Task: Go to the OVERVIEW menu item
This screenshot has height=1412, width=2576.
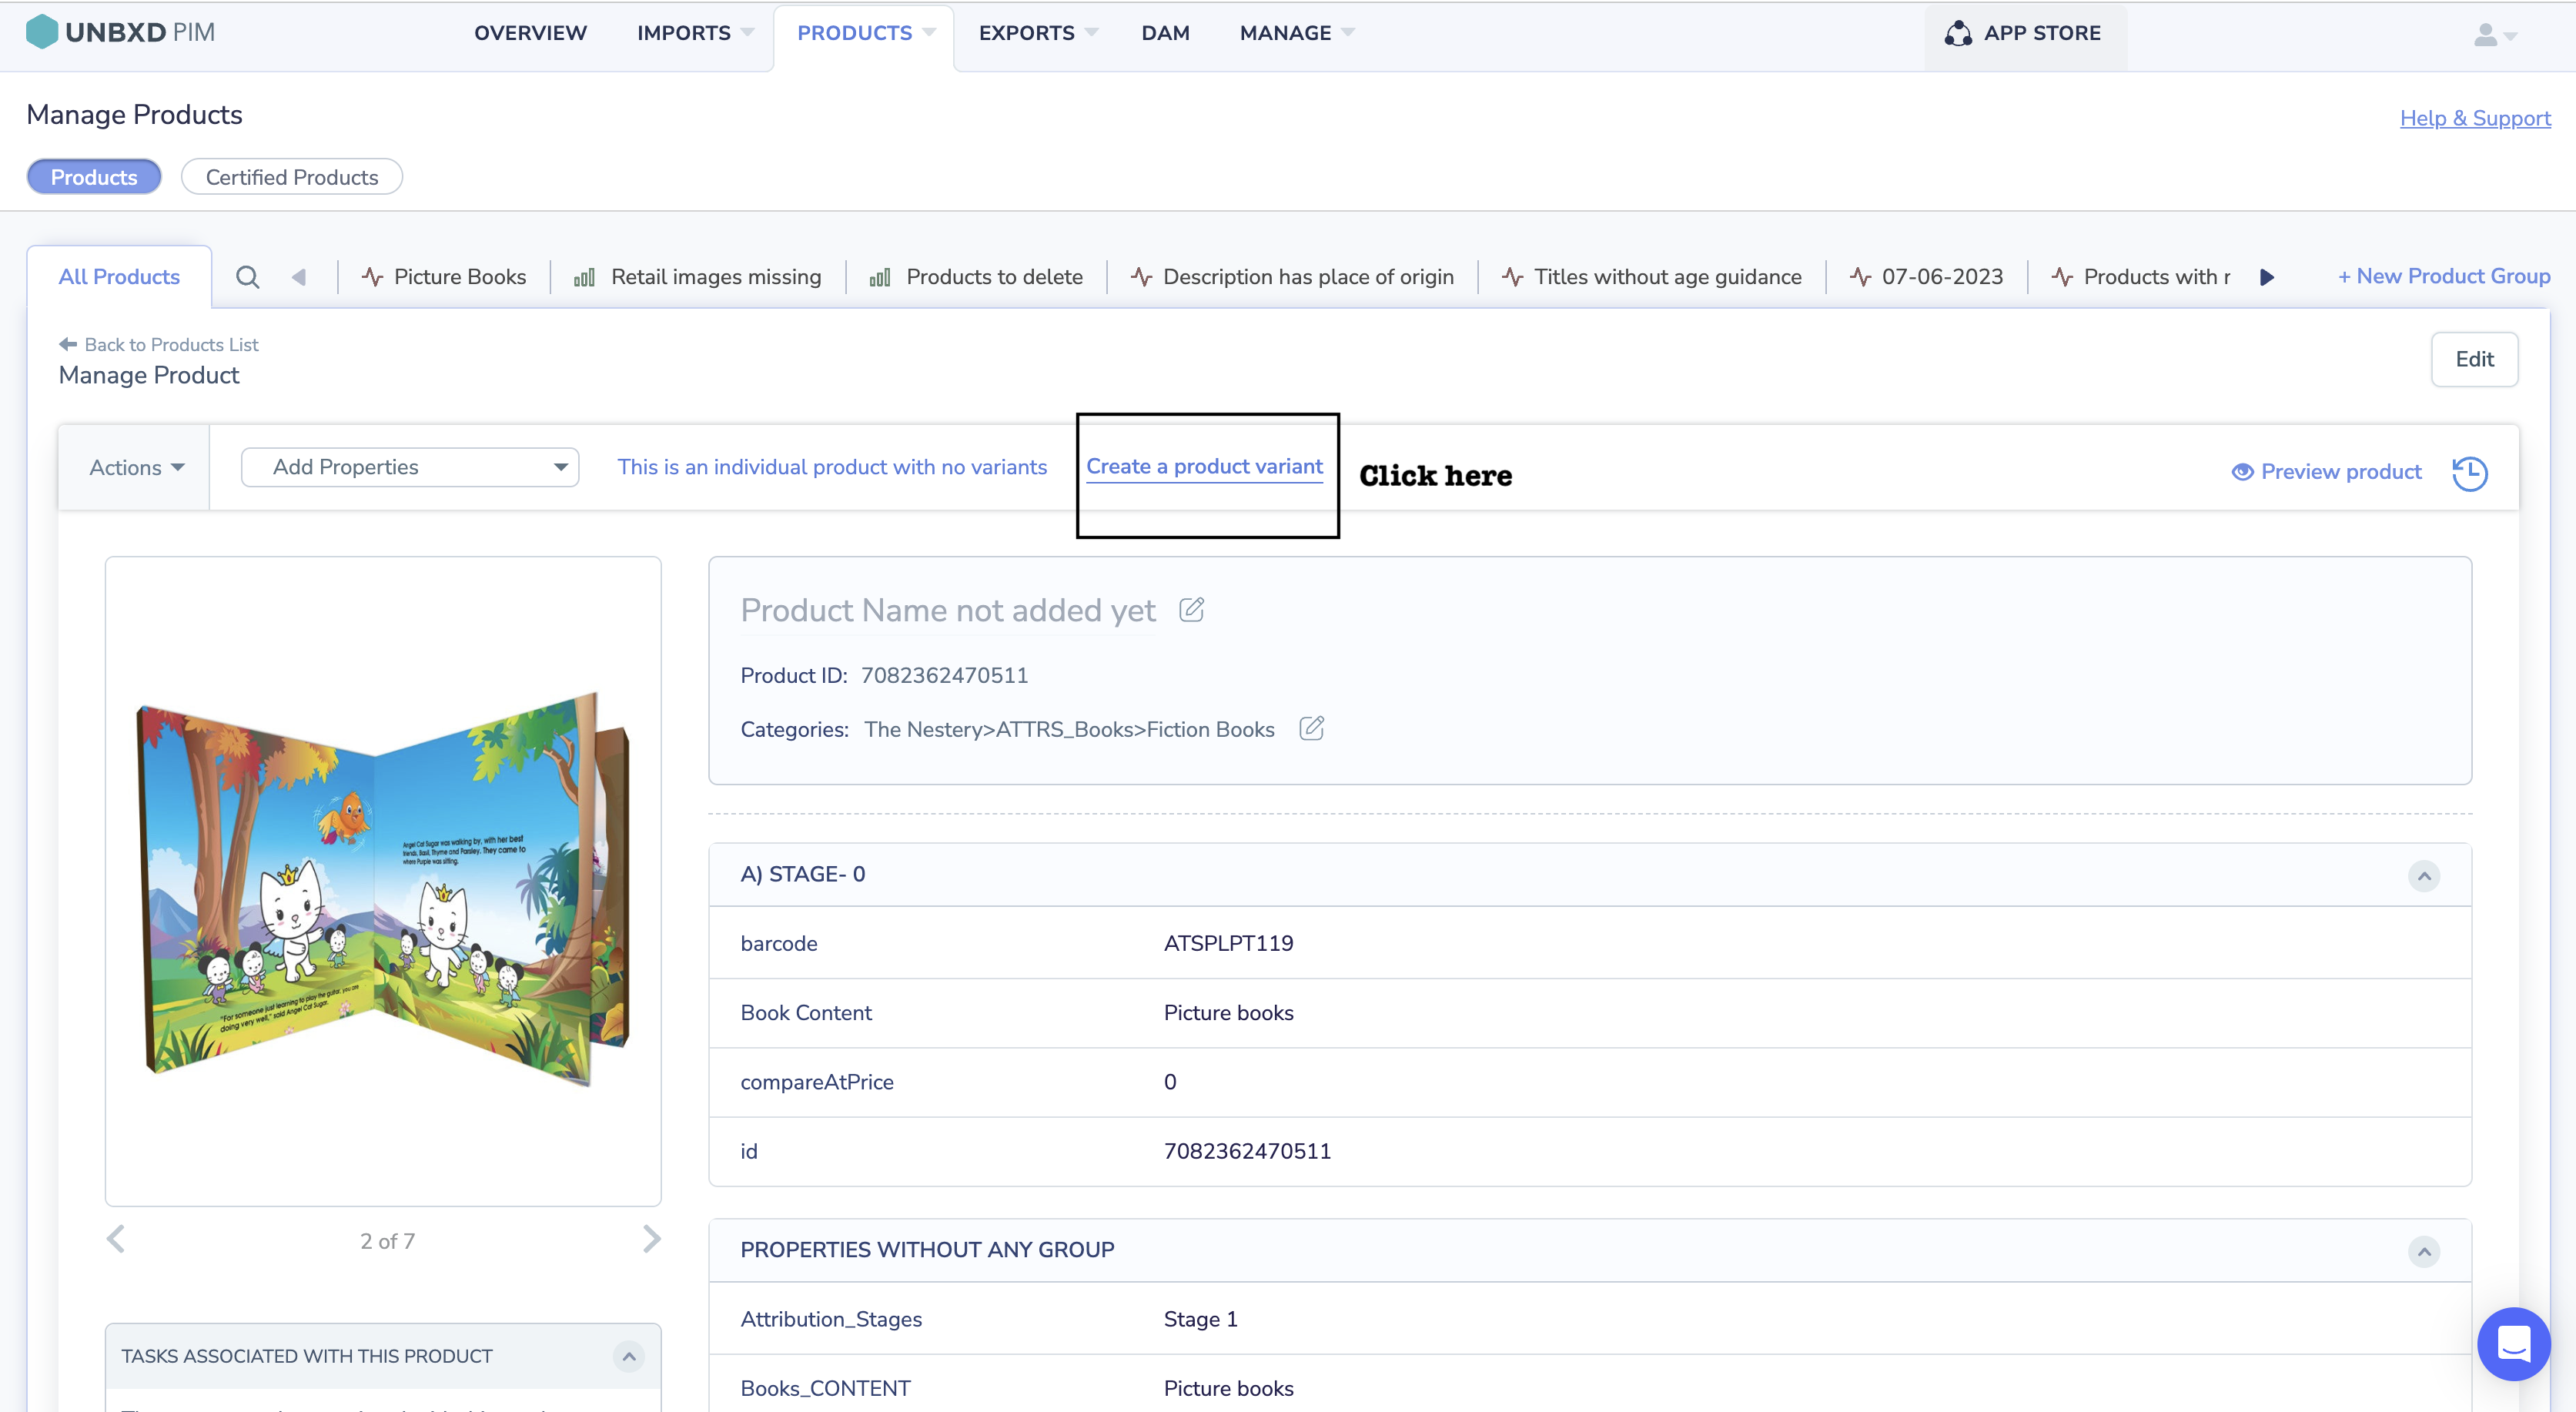Action: [530, 33]
